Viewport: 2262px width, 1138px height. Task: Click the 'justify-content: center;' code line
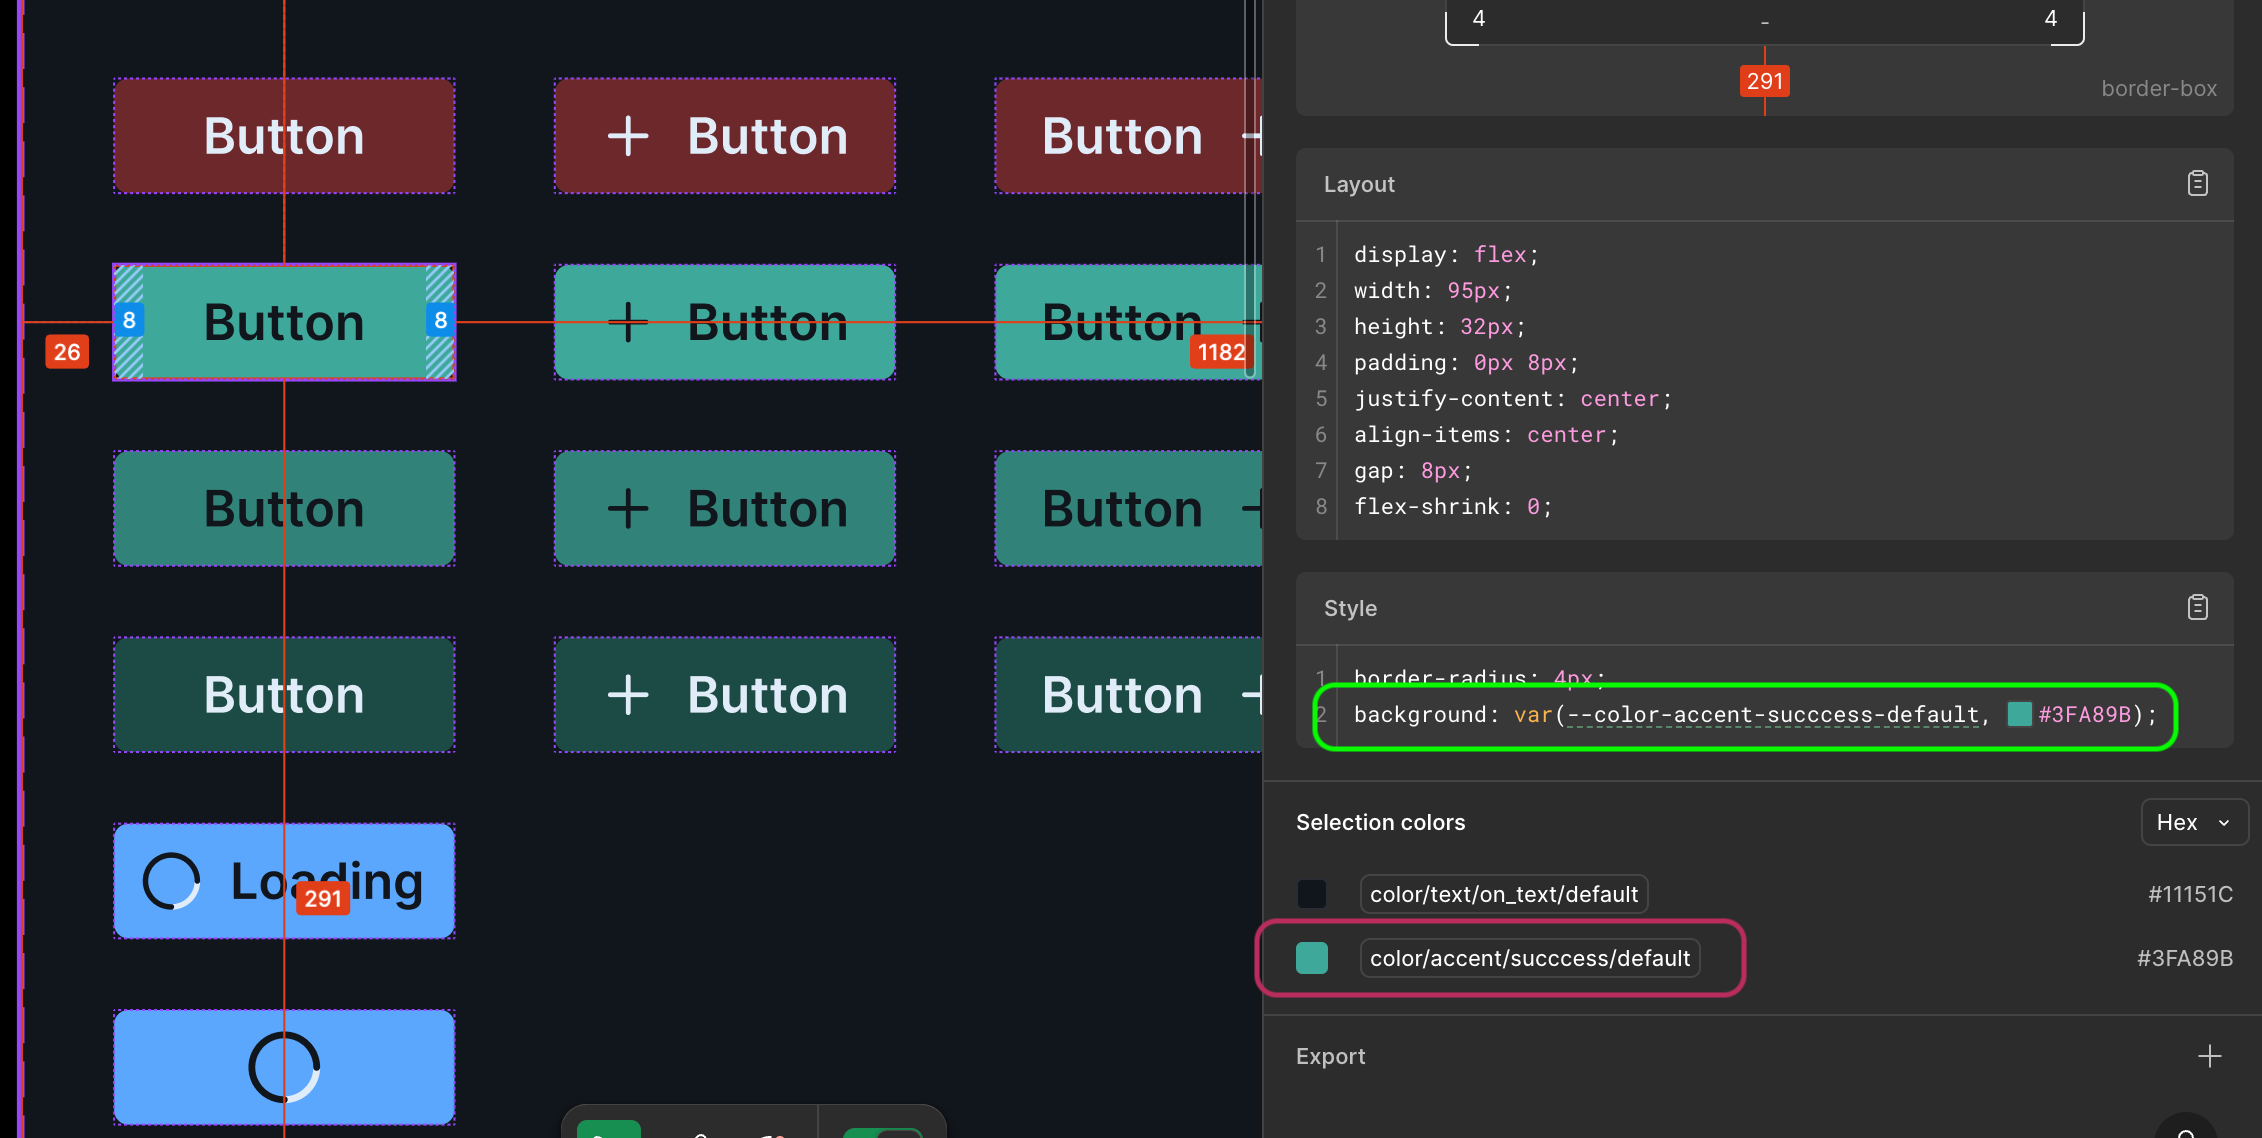click(x=1512, y=398)
